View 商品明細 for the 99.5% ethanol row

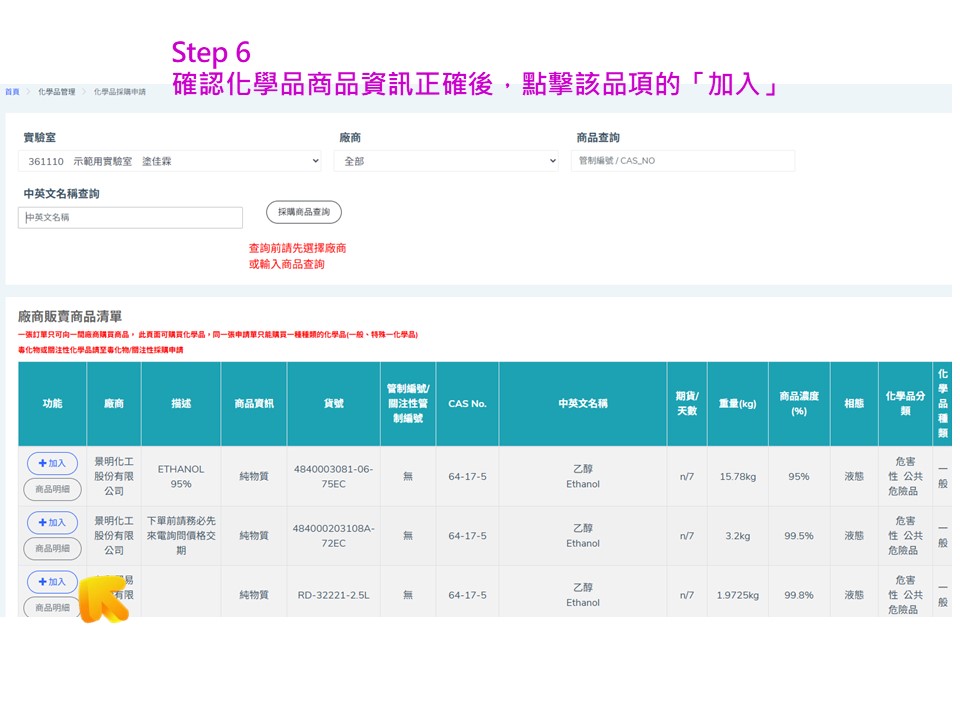pyautogui.click(x=52, y=549)
